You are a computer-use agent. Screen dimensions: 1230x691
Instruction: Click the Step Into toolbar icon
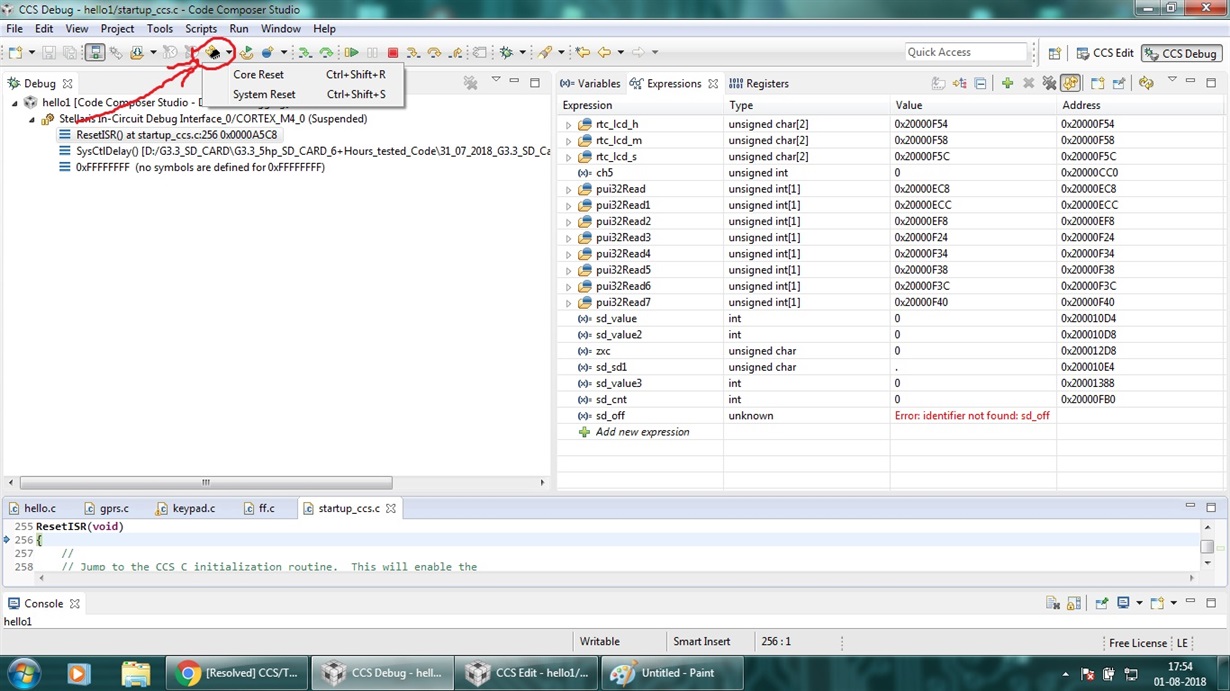click(413, 52)
